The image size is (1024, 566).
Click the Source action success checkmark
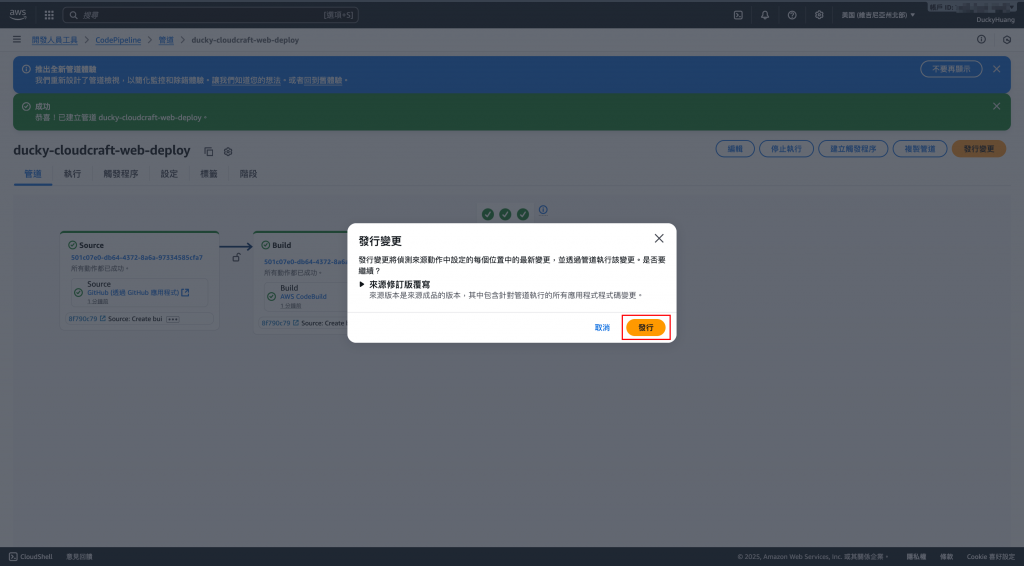pos(78,292)
